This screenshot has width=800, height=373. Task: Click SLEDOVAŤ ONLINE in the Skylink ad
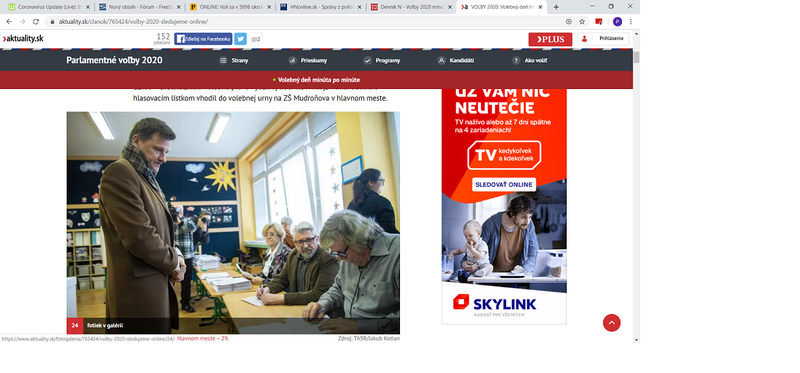(x=504, y=185)
